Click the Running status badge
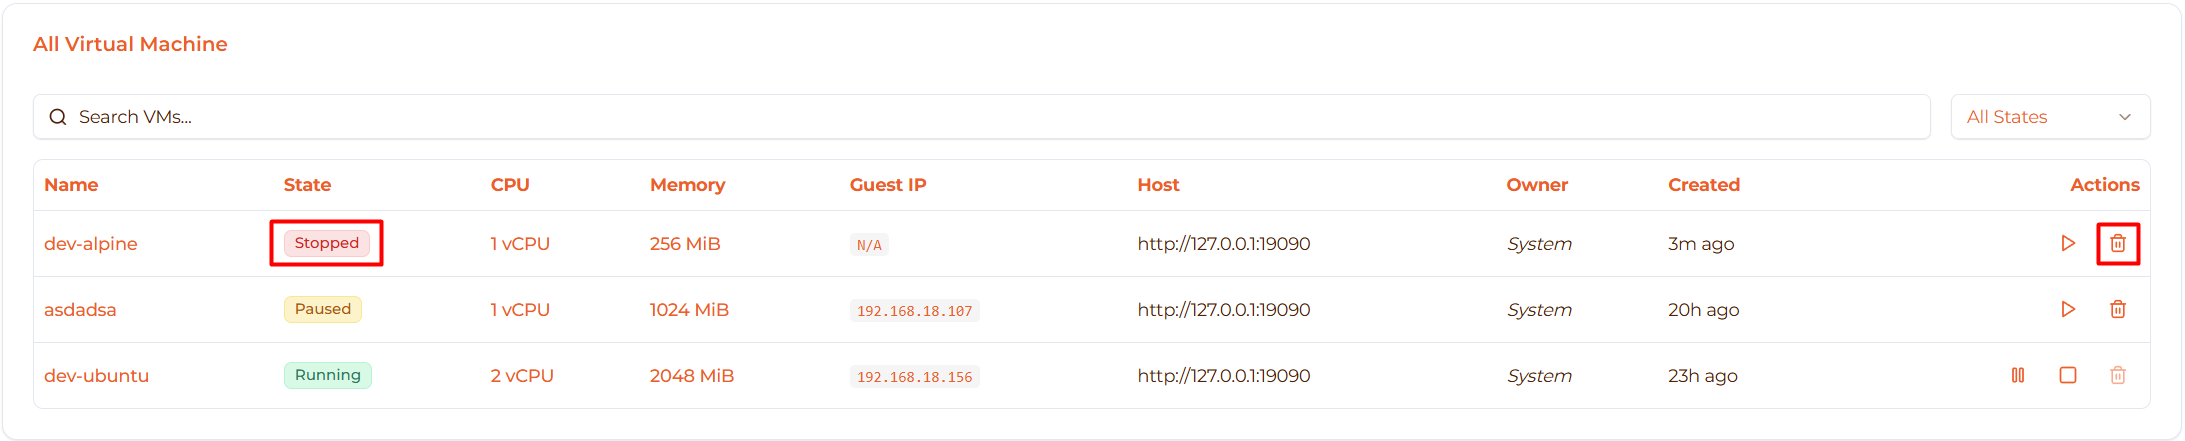Image resolution: width=2185 pixels, height=441 pixels. click(328, 375)
